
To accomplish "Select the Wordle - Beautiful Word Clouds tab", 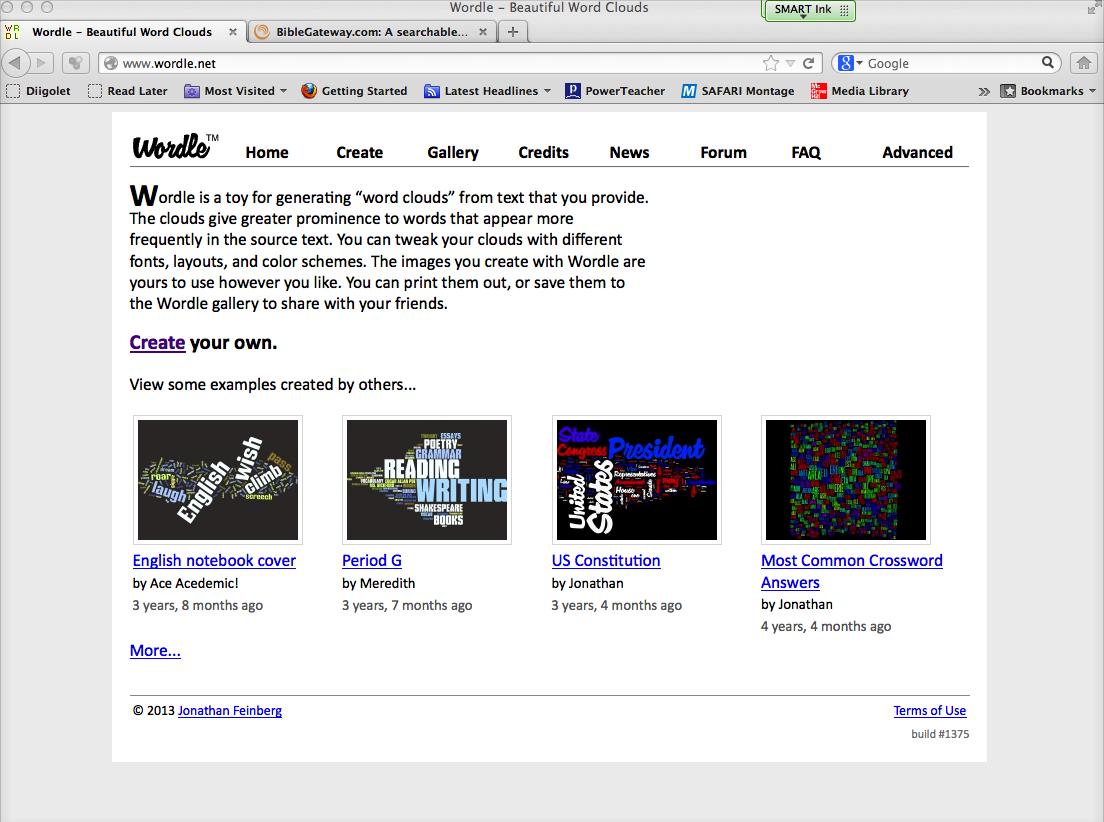I will coord(122,32).
